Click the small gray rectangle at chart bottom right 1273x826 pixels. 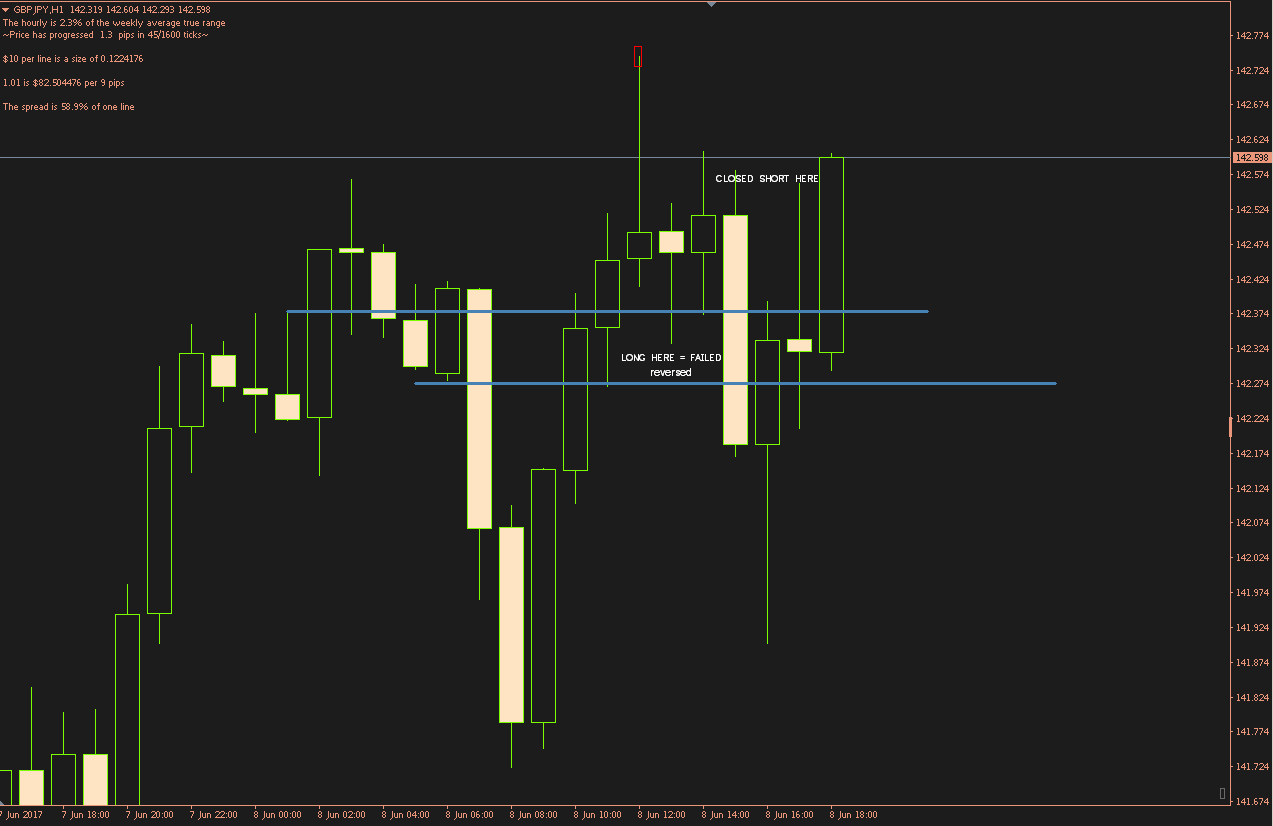point(1222,793)
